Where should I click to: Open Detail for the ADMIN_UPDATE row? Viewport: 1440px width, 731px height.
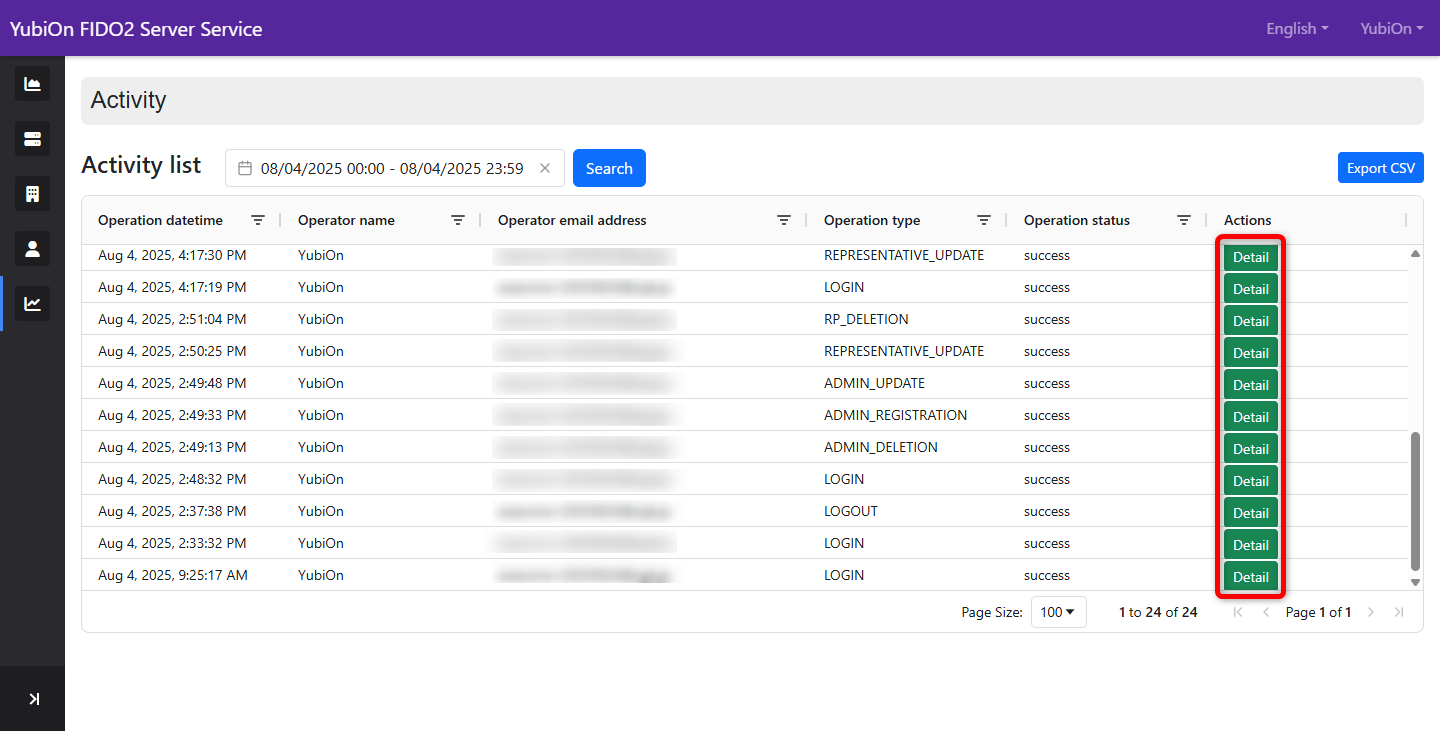[x=1251, y=385]
